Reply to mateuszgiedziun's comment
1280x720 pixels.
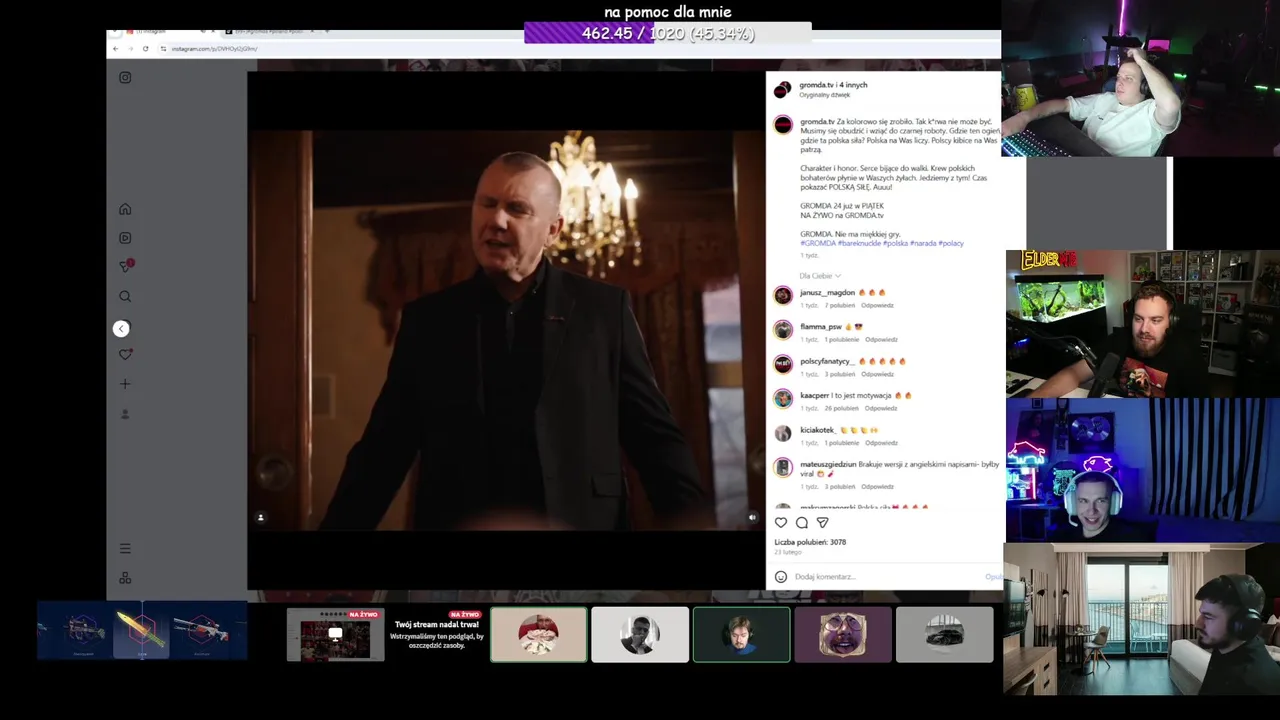click(877, 486)
